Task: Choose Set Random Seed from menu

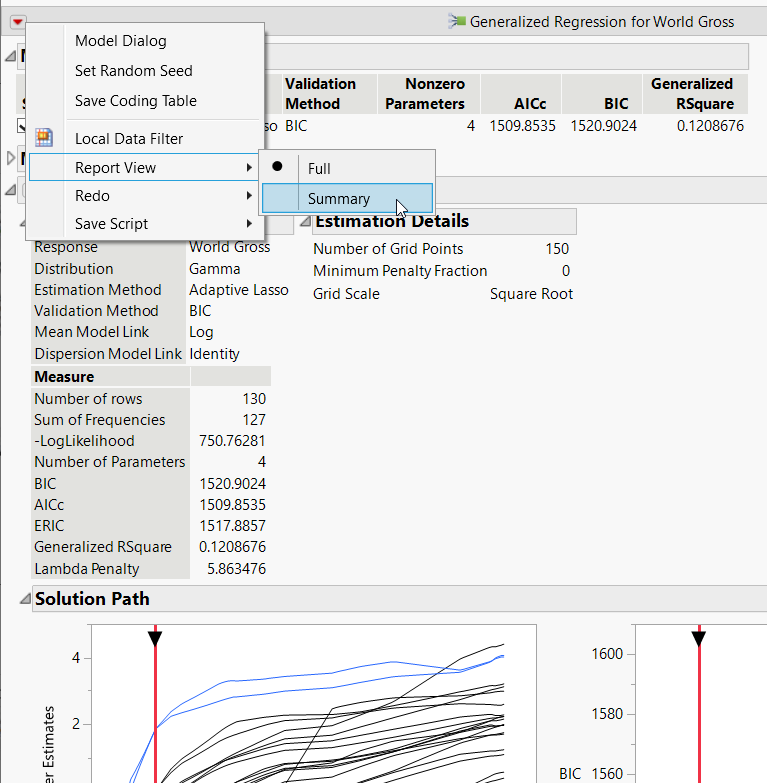Action: click(133, 71)
